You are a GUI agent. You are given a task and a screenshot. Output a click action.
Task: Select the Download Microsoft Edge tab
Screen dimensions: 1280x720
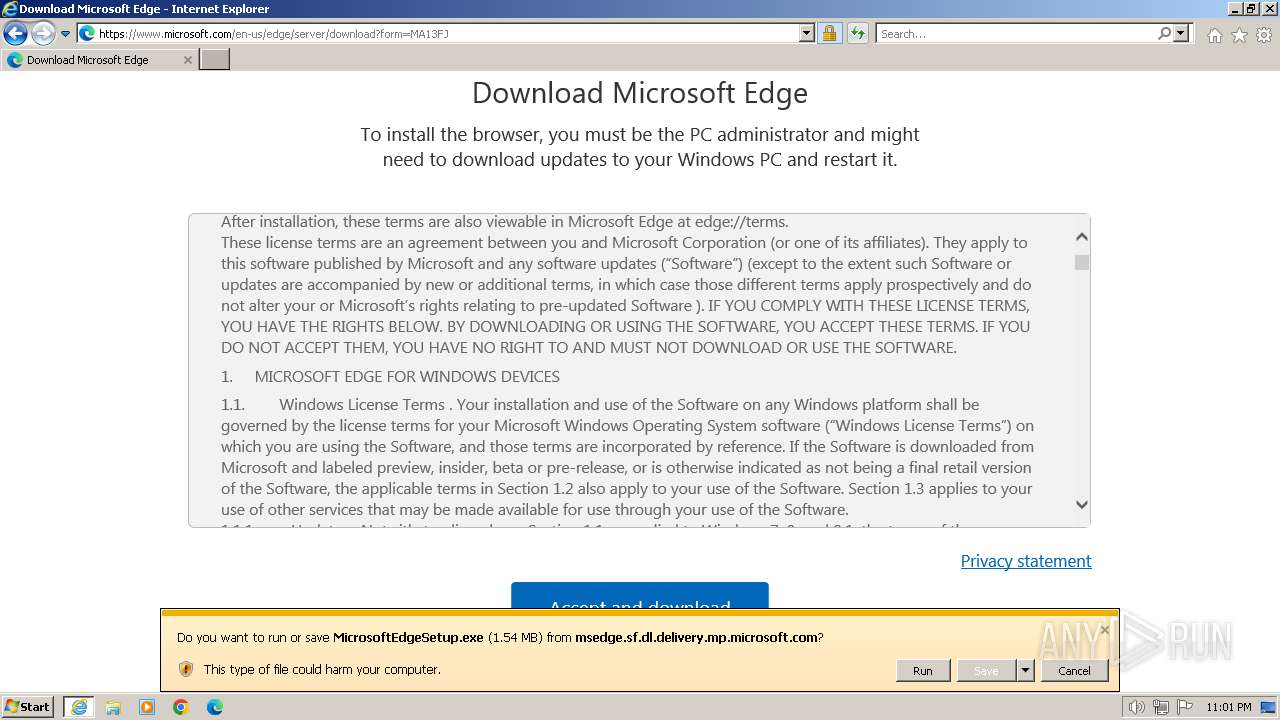coord(99,60)
